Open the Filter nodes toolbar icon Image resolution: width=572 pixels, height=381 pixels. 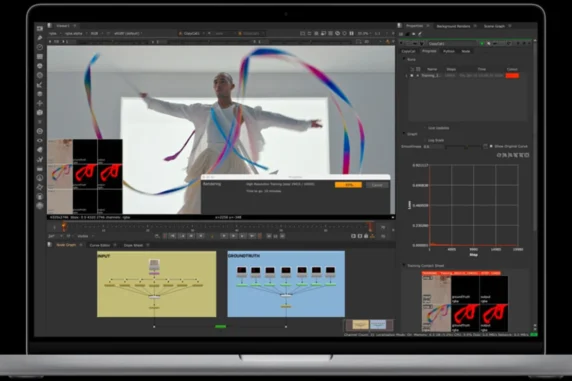40,75
